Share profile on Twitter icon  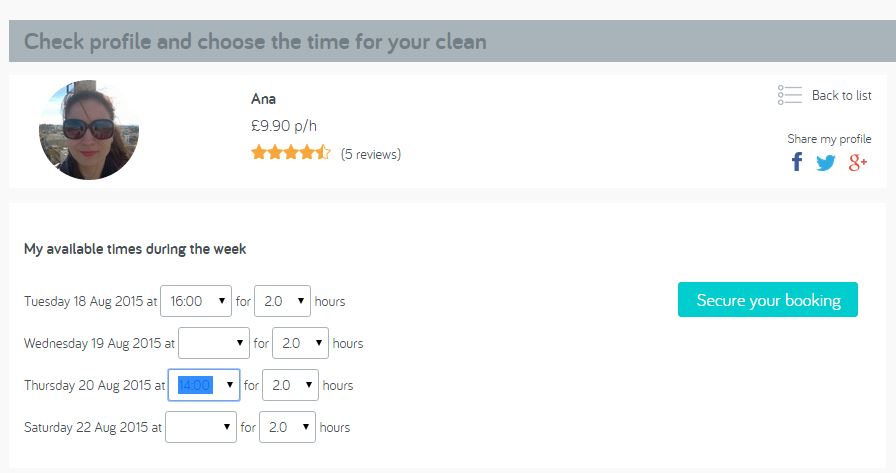[x=826, y=163]
